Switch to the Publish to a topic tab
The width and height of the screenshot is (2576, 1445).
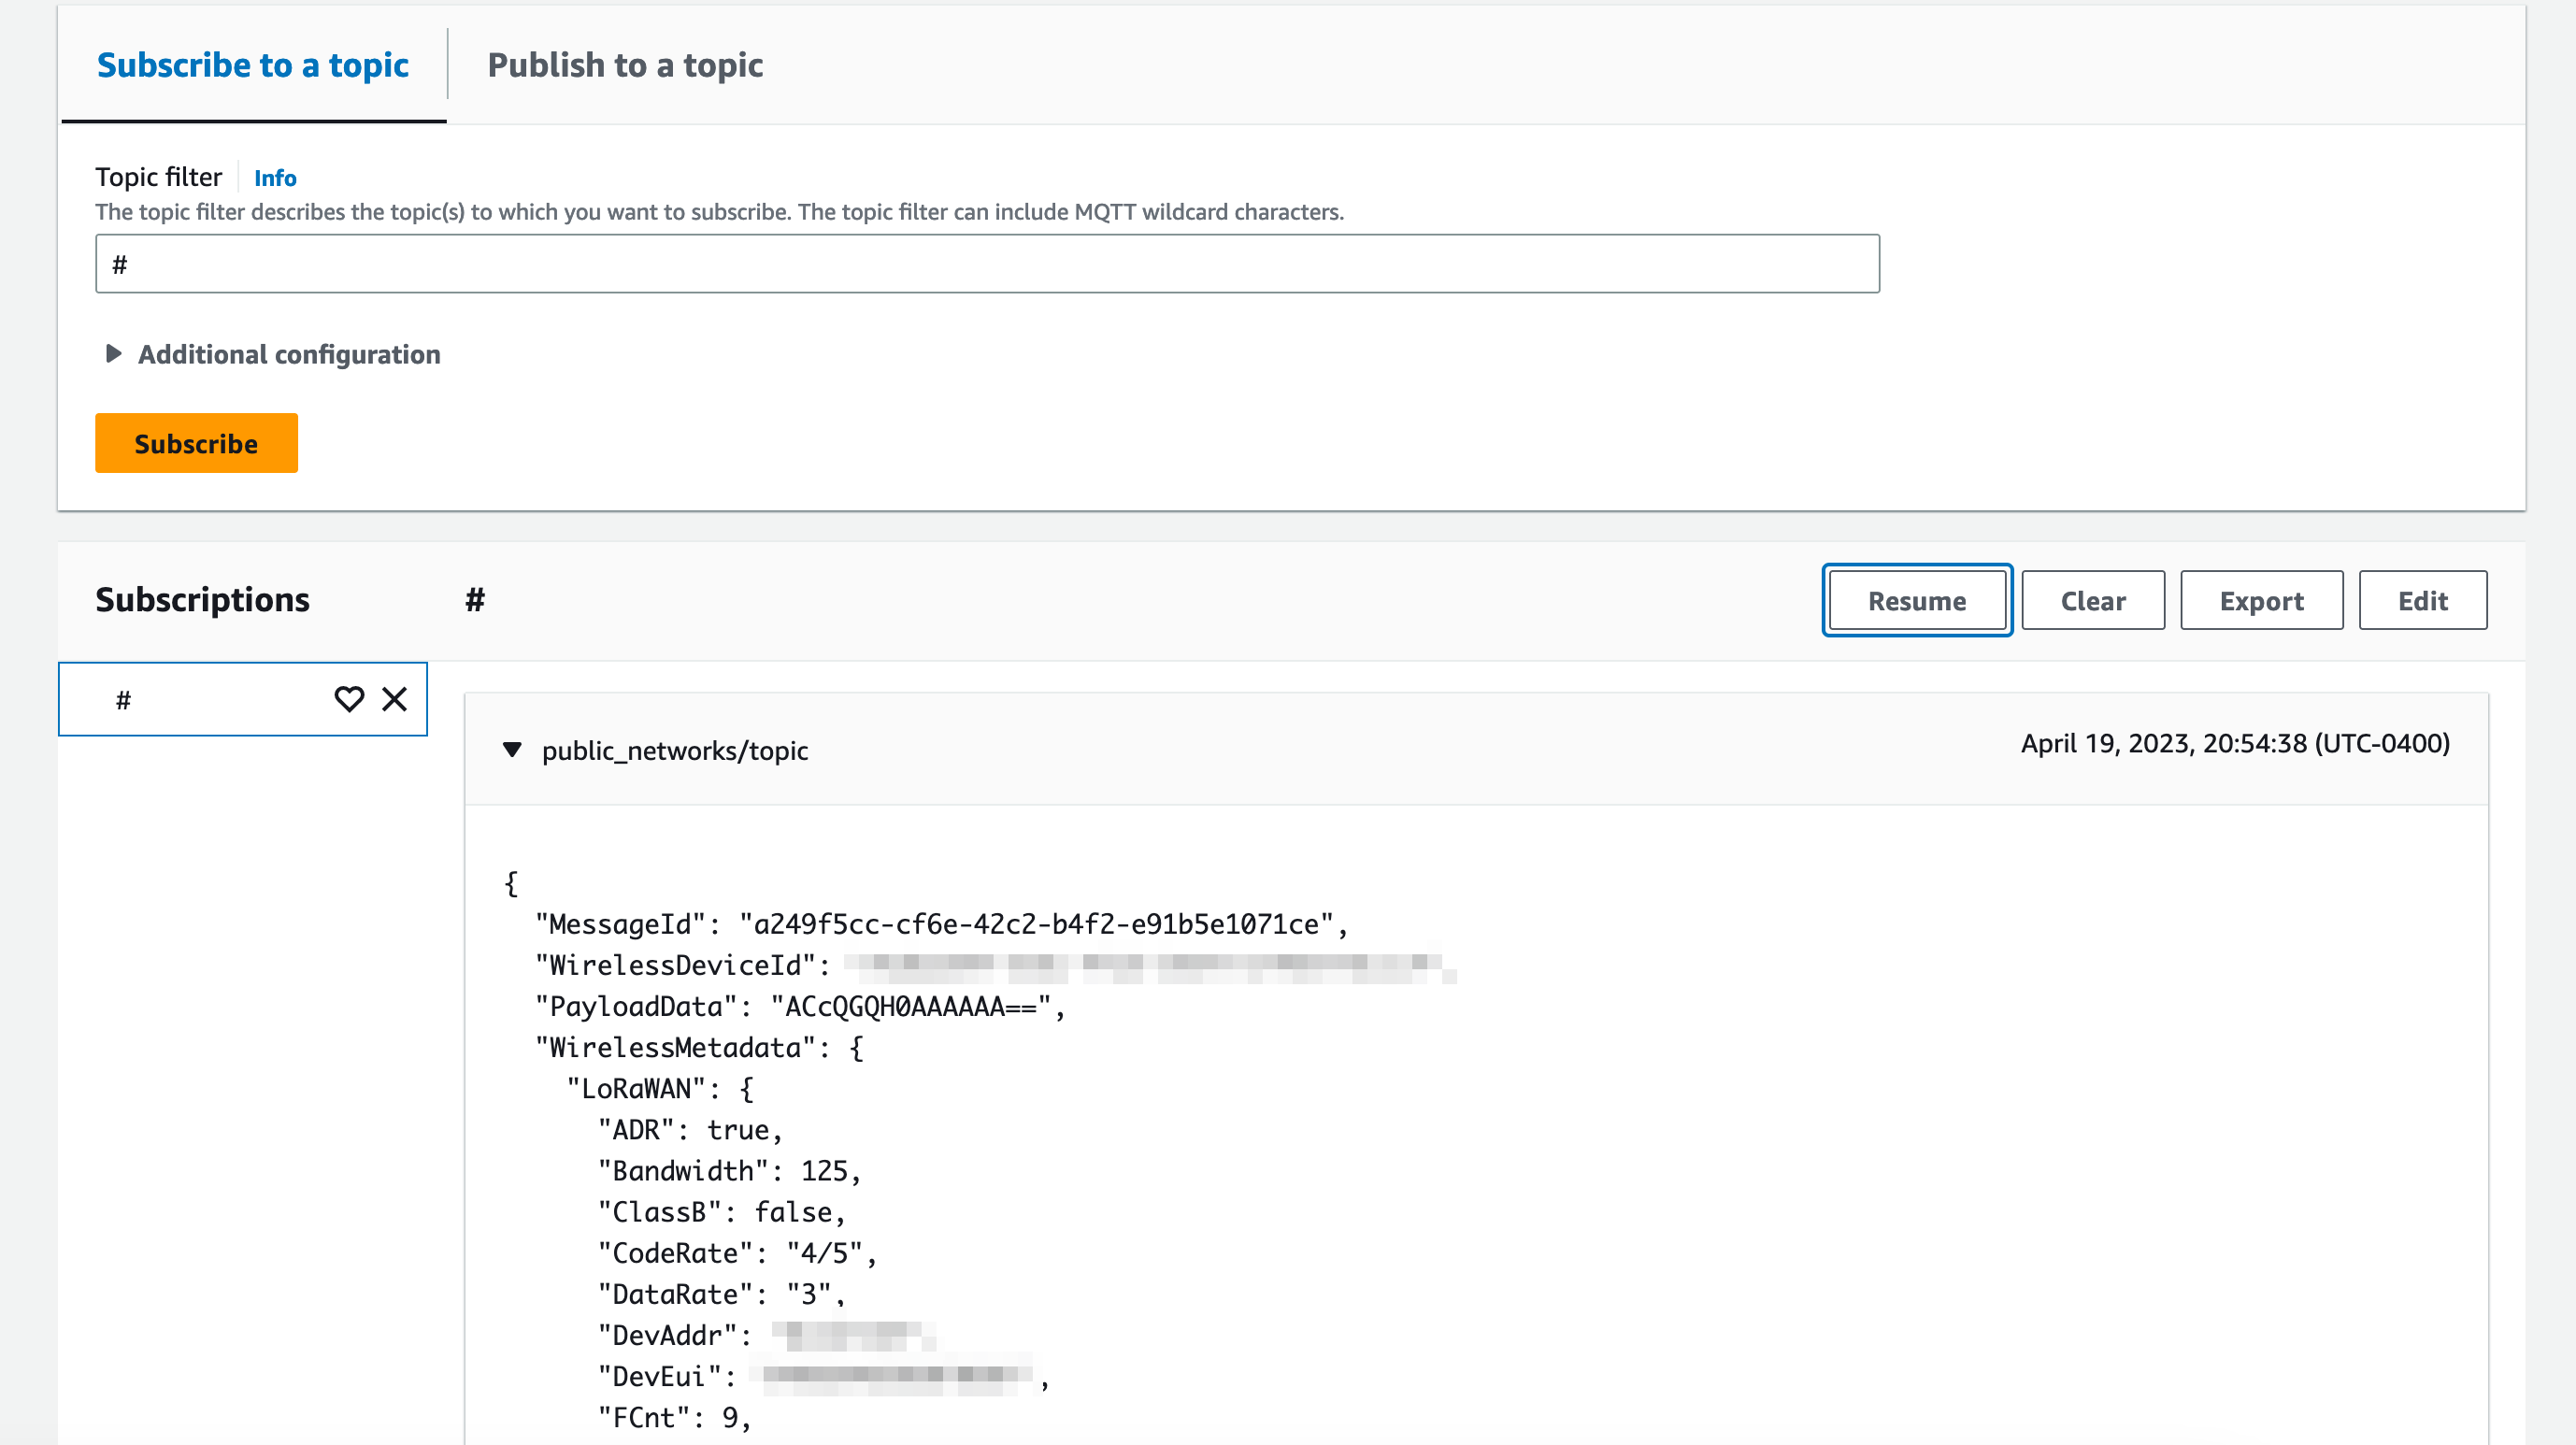pyautogui.click(x=625, y=65)
